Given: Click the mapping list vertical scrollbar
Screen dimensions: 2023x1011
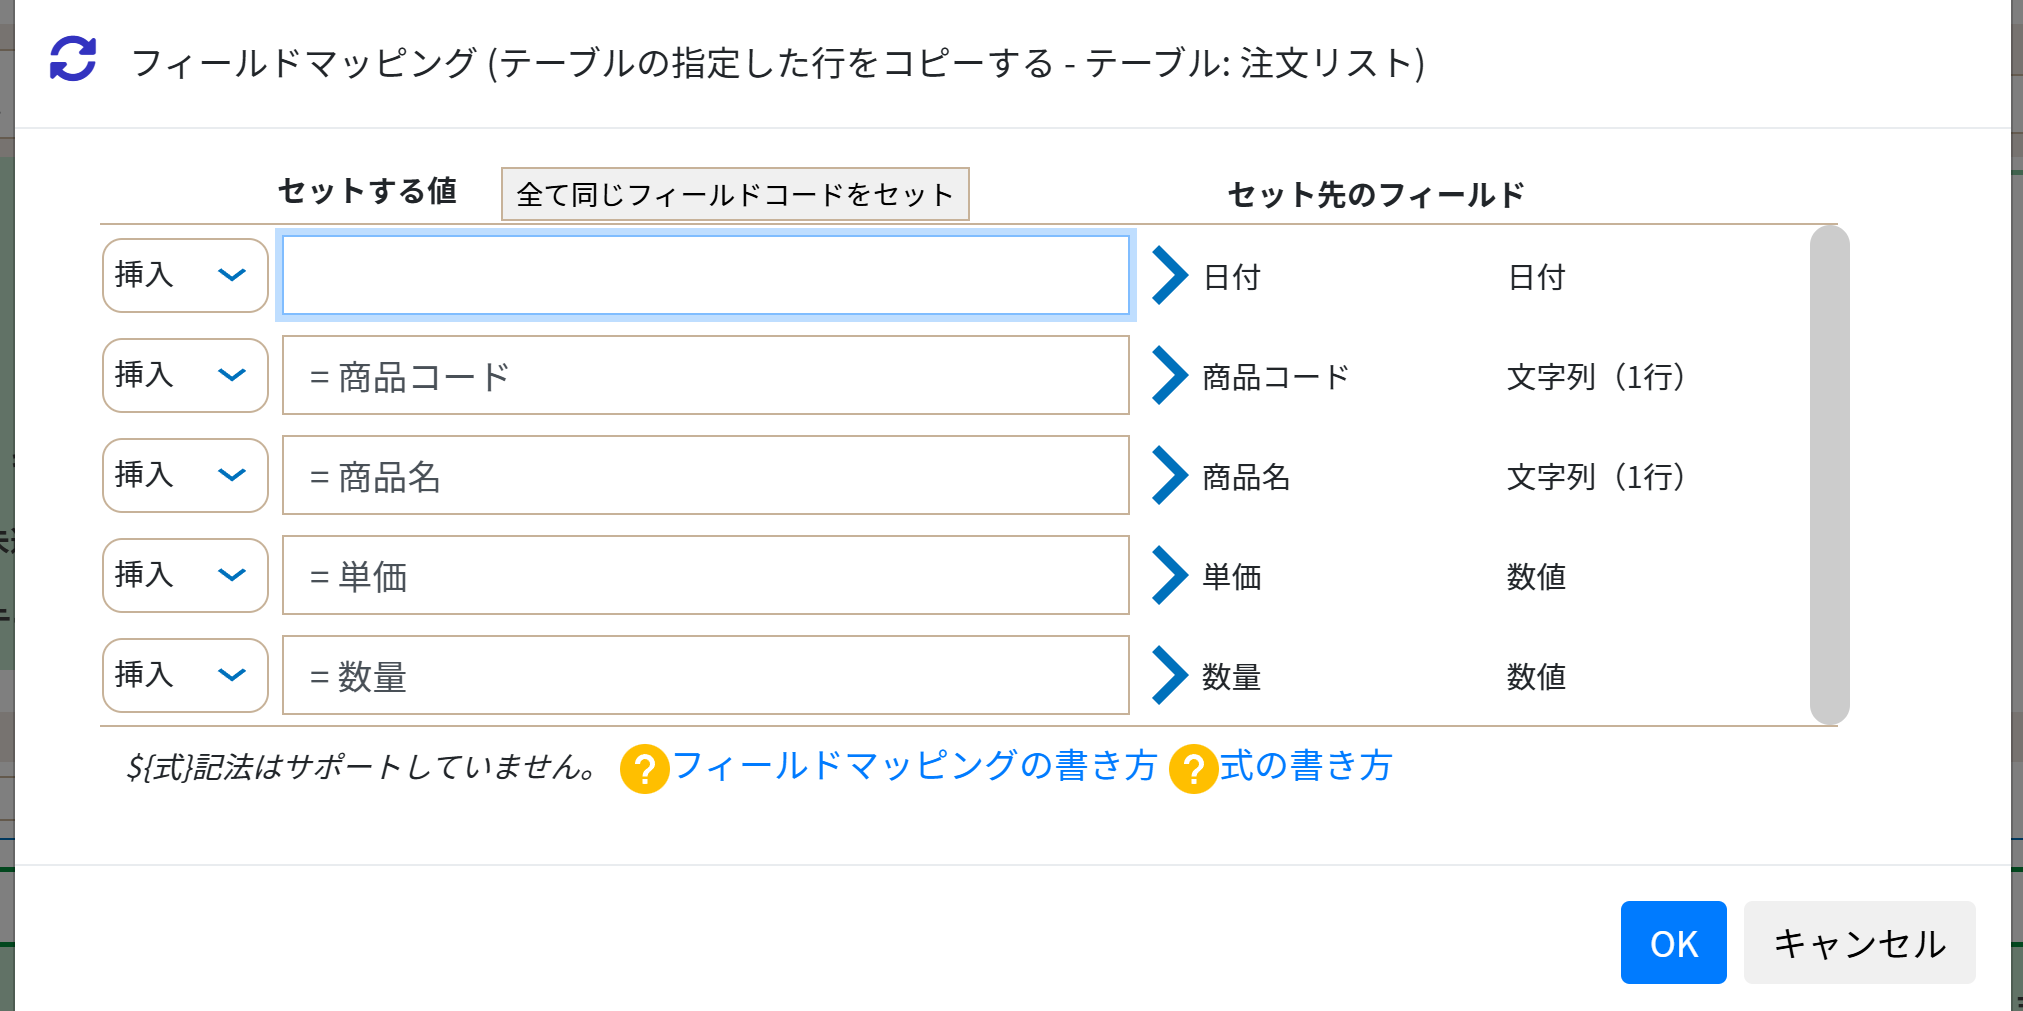Looking at the screenshot, I should [x=1829, y=475].
